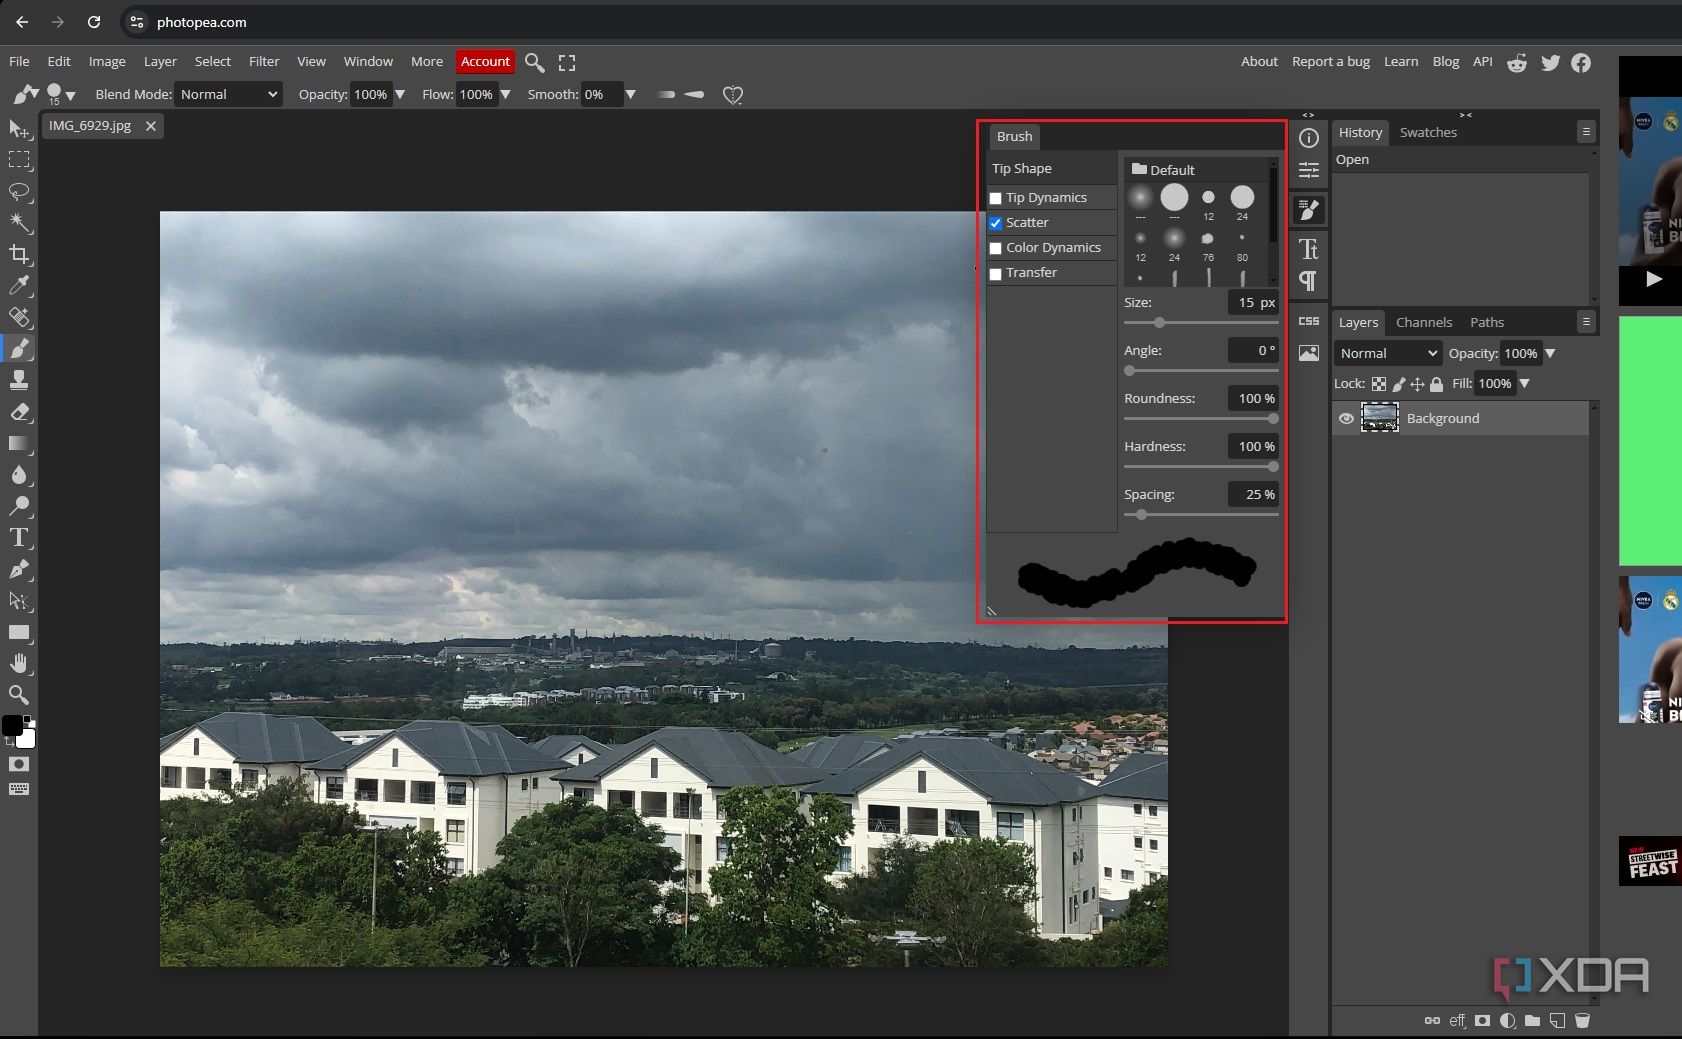Toggle fullscreen mode icon
This screenshot has width=1682, height=1039.
point(567,63)
